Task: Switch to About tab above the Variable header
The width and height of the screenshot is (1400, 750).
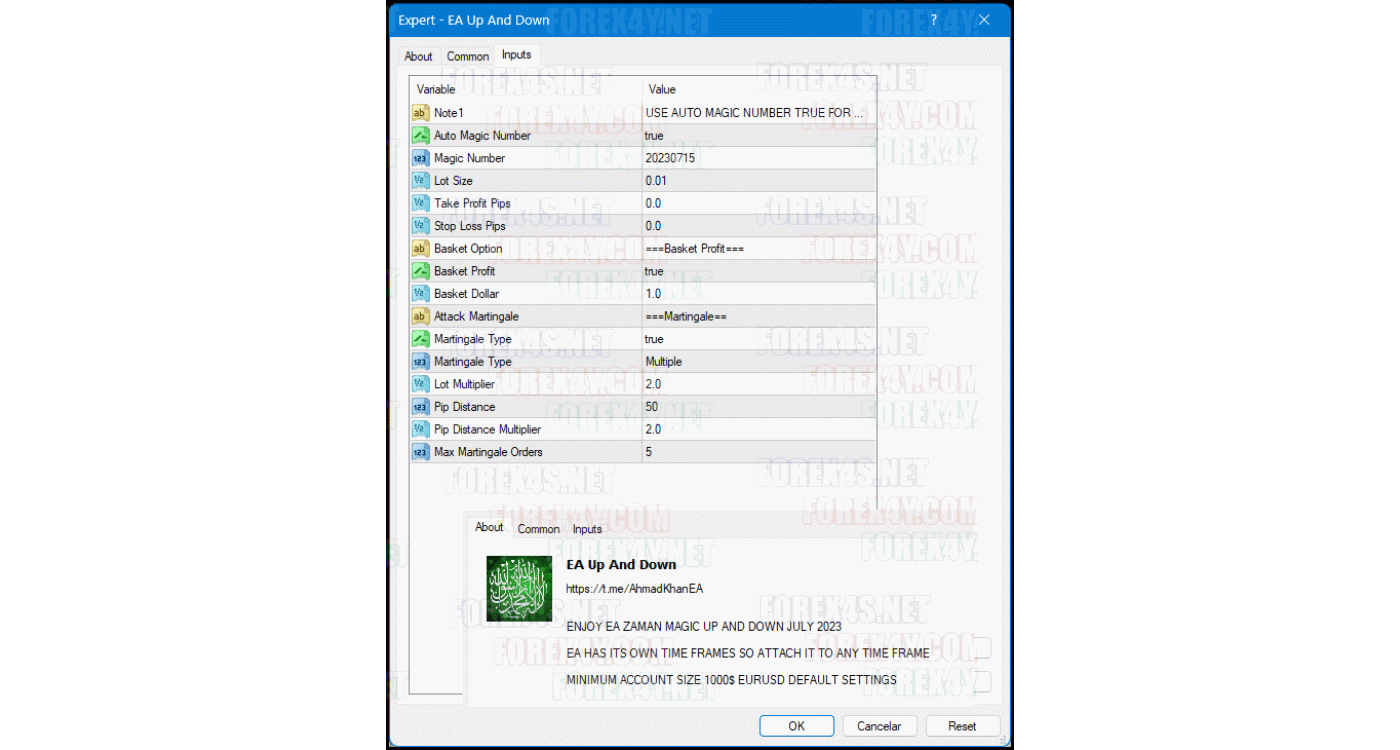Action: pos(418,56)
